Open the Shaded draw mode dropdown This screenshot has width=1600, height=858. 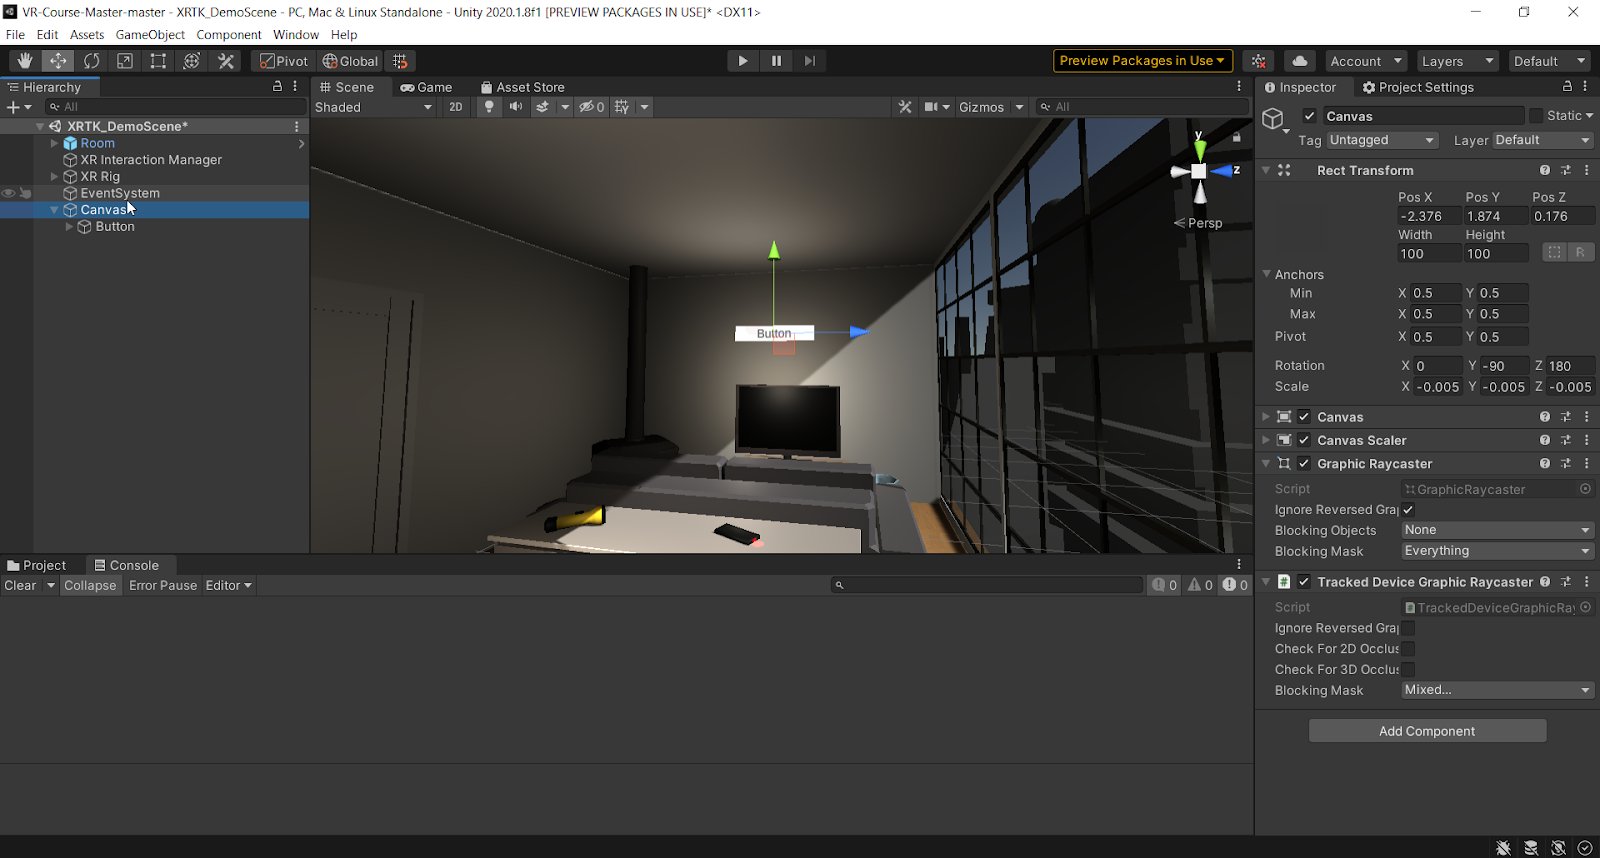point(374,107)
